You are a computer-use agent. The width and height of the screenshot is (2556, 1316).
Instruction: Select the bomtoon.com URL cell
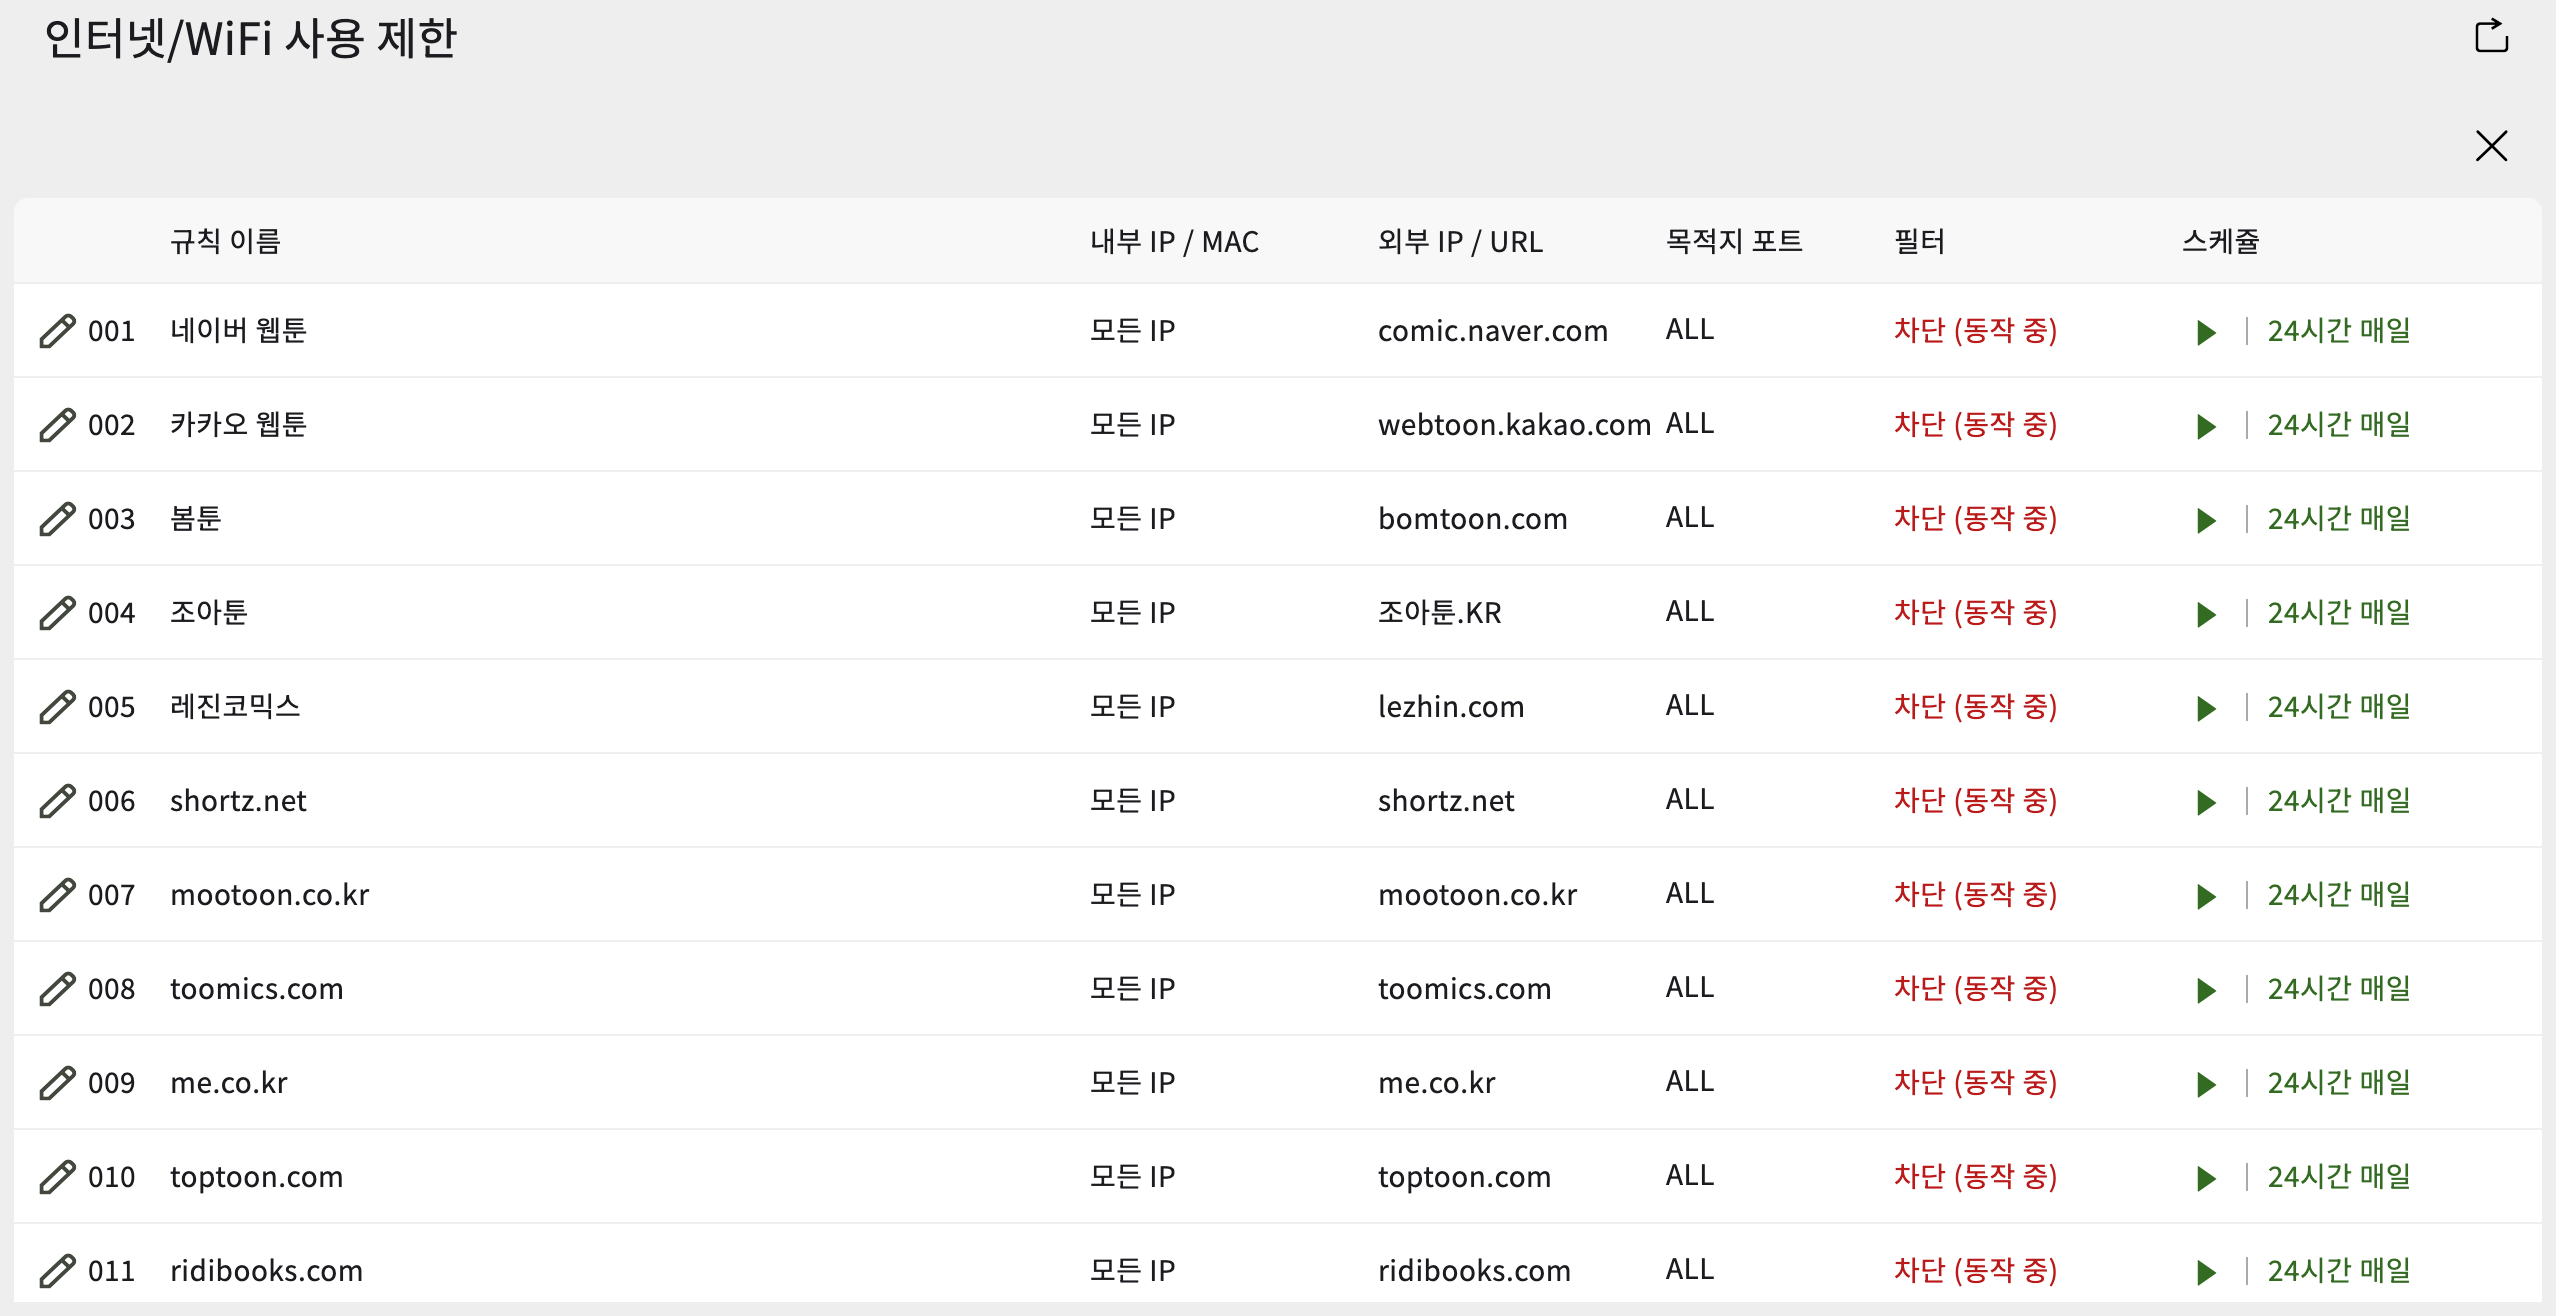(x=1472, y=519)
